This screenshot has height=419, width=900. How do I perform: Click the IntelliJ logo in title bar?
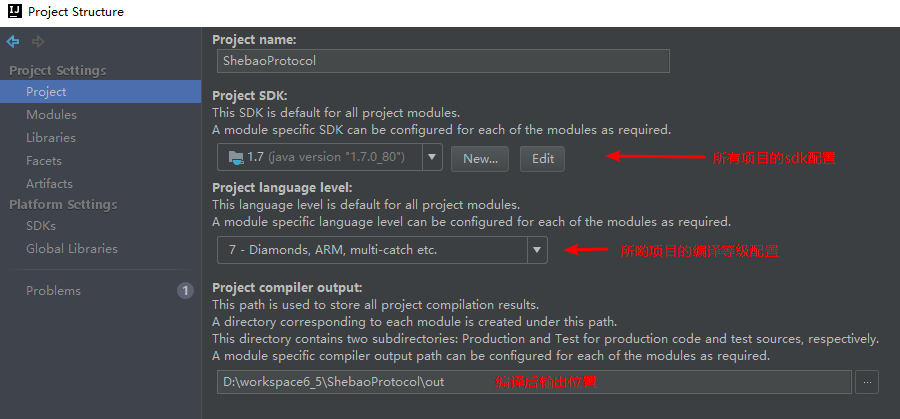point(12,12)
